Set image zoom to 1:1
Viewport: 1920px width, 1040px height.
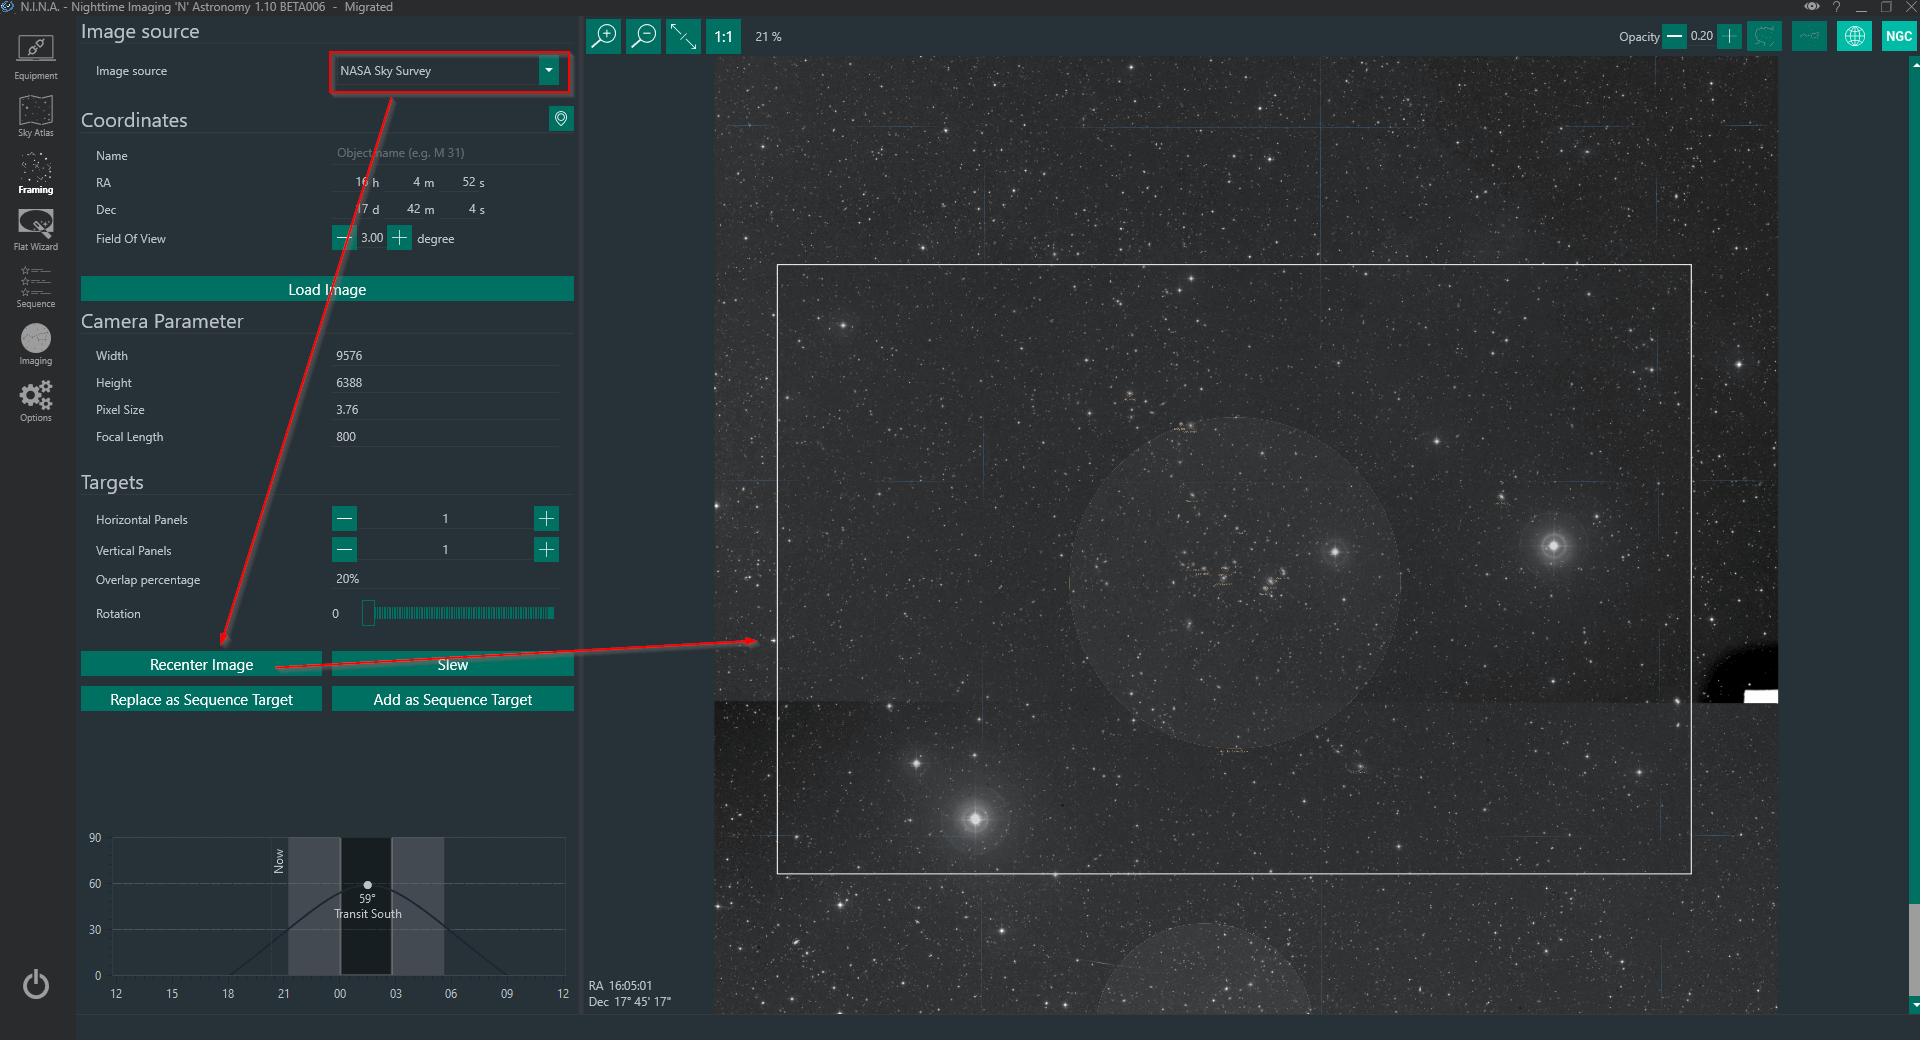click(x=724, y=37)
